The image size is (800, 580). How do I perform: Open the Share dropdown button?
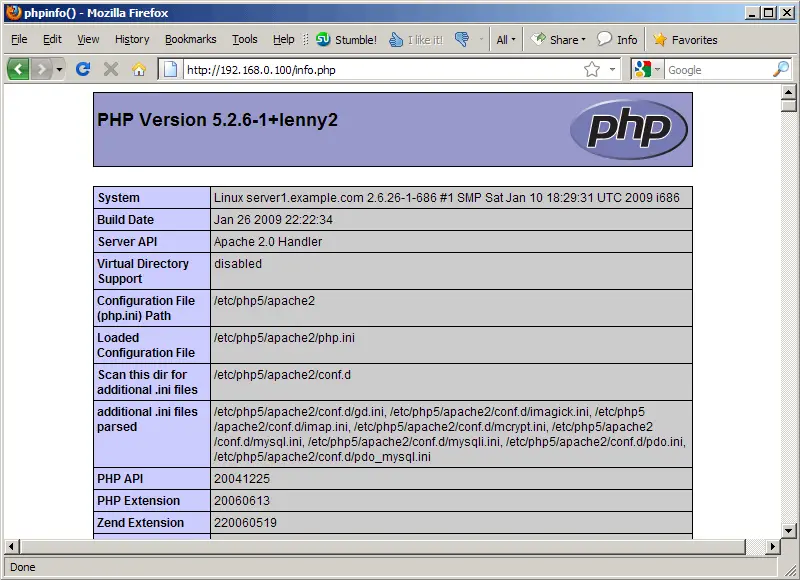[558, 39]
